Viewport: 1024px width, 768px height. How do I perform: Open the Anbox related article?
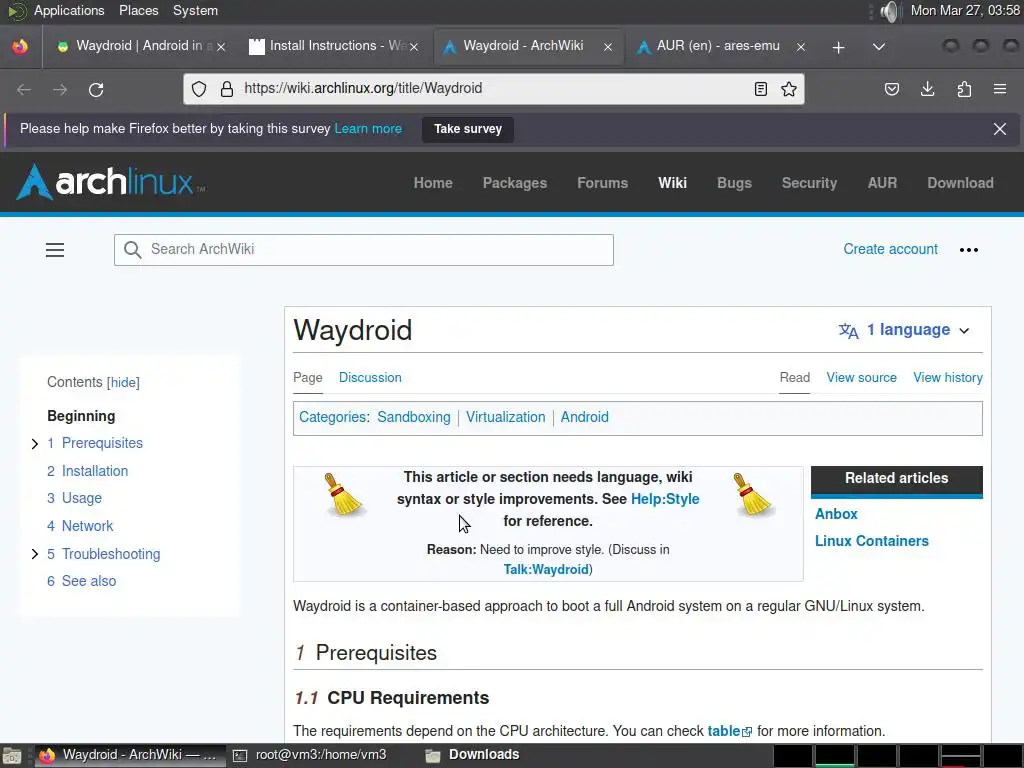click(x=836, y=514)
